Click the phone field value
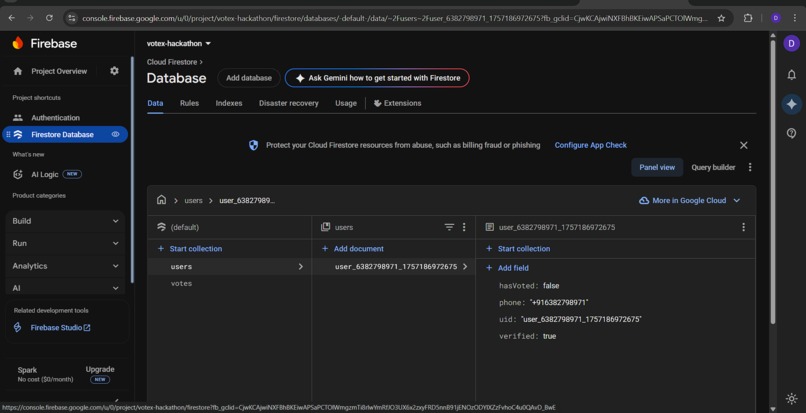The height and width of the screenshot is (413, 806). pyautogui.click(x=559, y=303)
